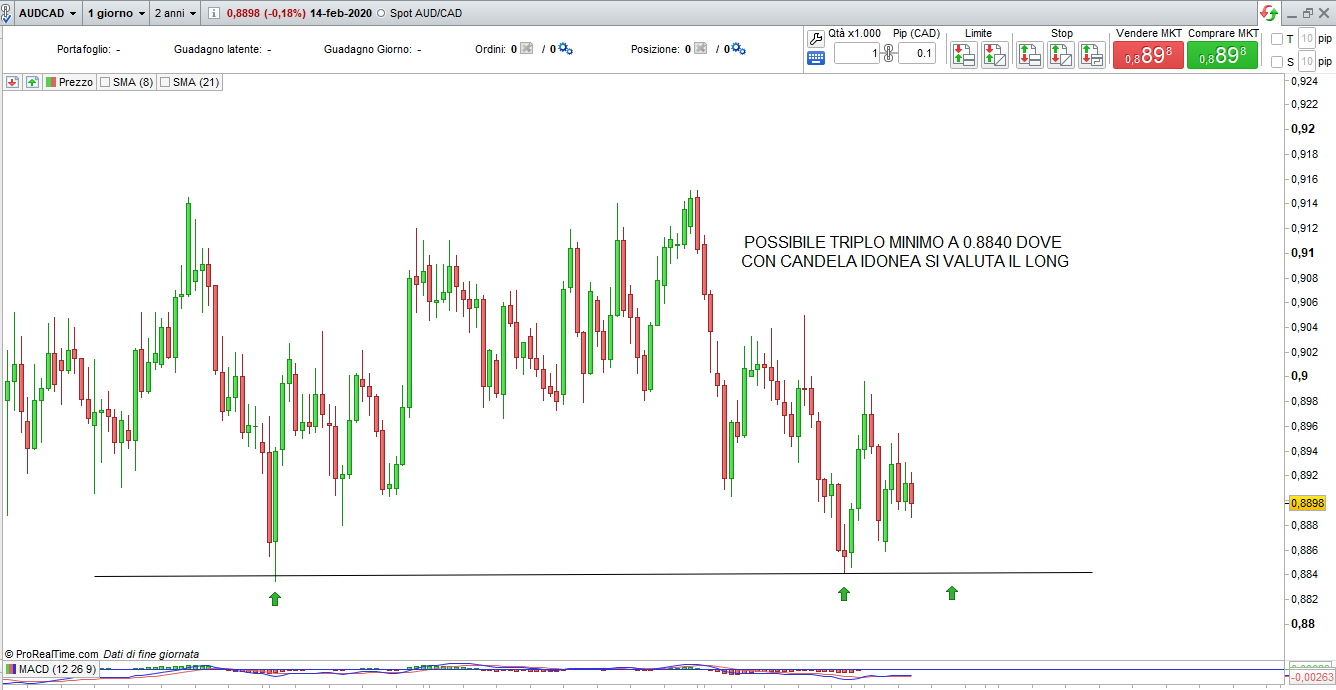Toggle the SMA (21) checkbox
Screen dimensions: 1336x690
(x=165, y=82)
